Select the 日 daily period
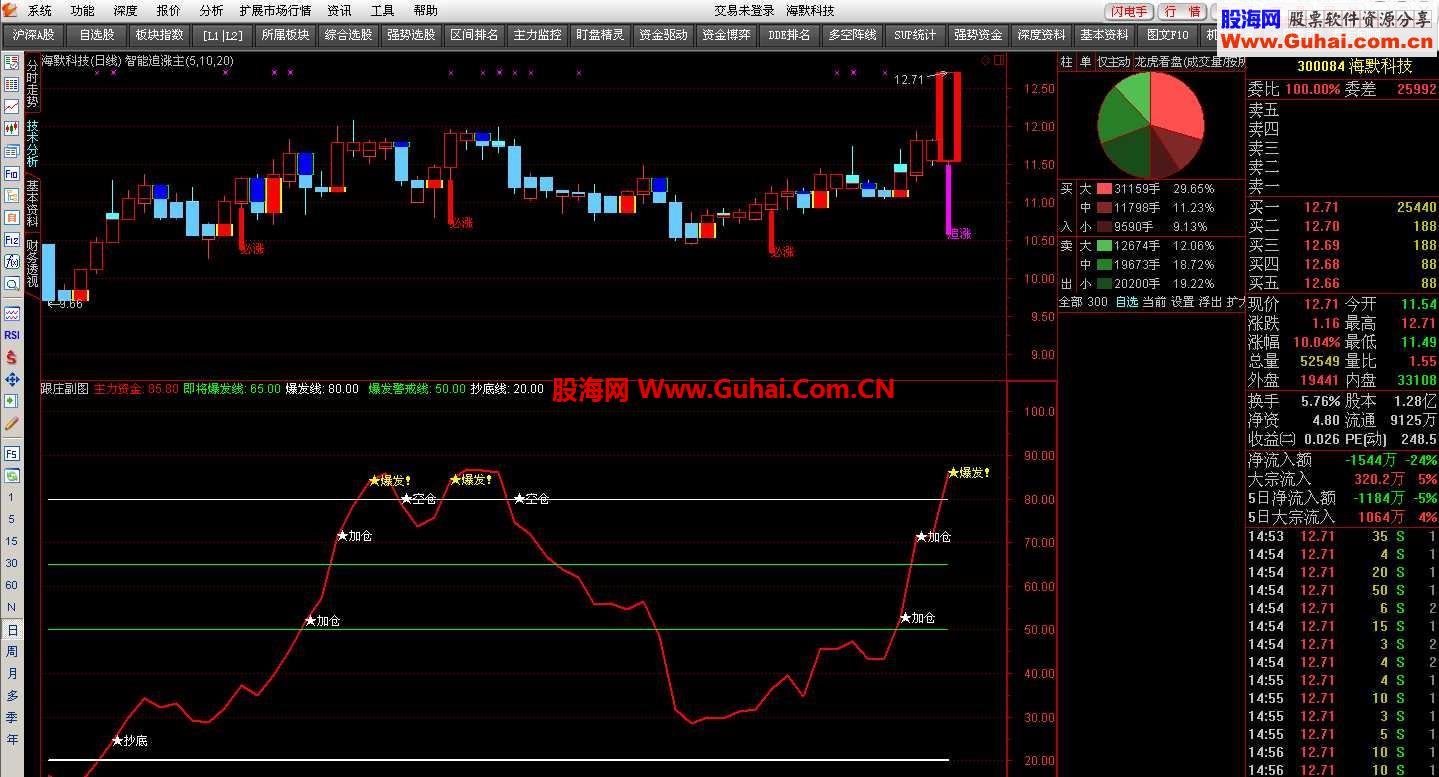The width and height of the screenshot is (1439, 777). (12, 630)
